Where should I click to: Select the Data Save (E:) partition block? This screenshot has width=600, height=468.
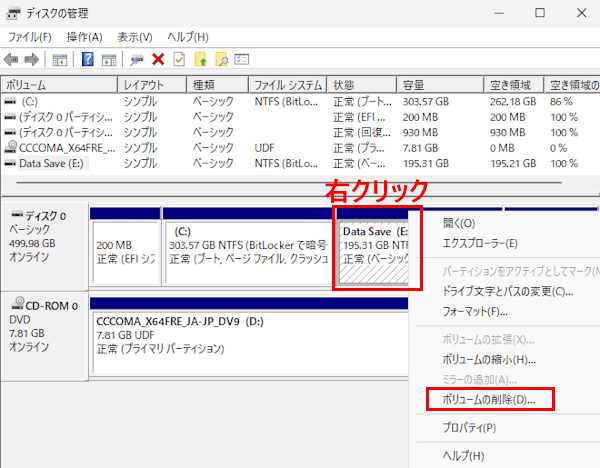374,246
